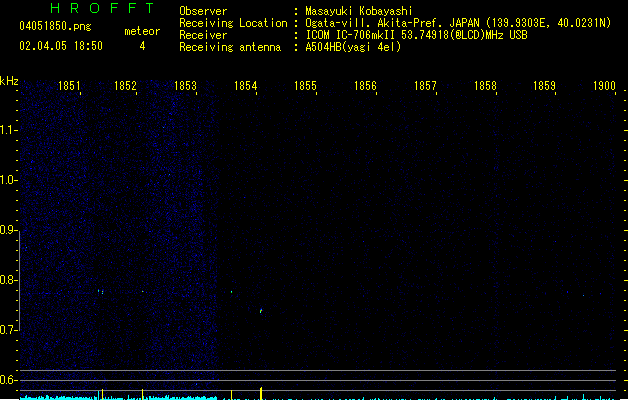Image resolution: width=629 pixels, height=400 pixels.
Task: Click the 1854 time marker
Action: point(245,86)
